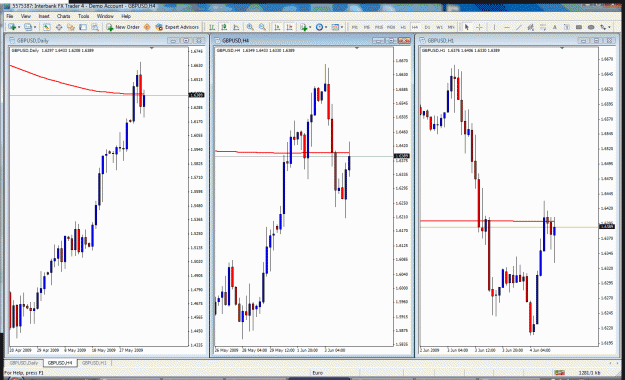Draw a horizontal line tool
The image size is (625, 380).
click(507, 27)
